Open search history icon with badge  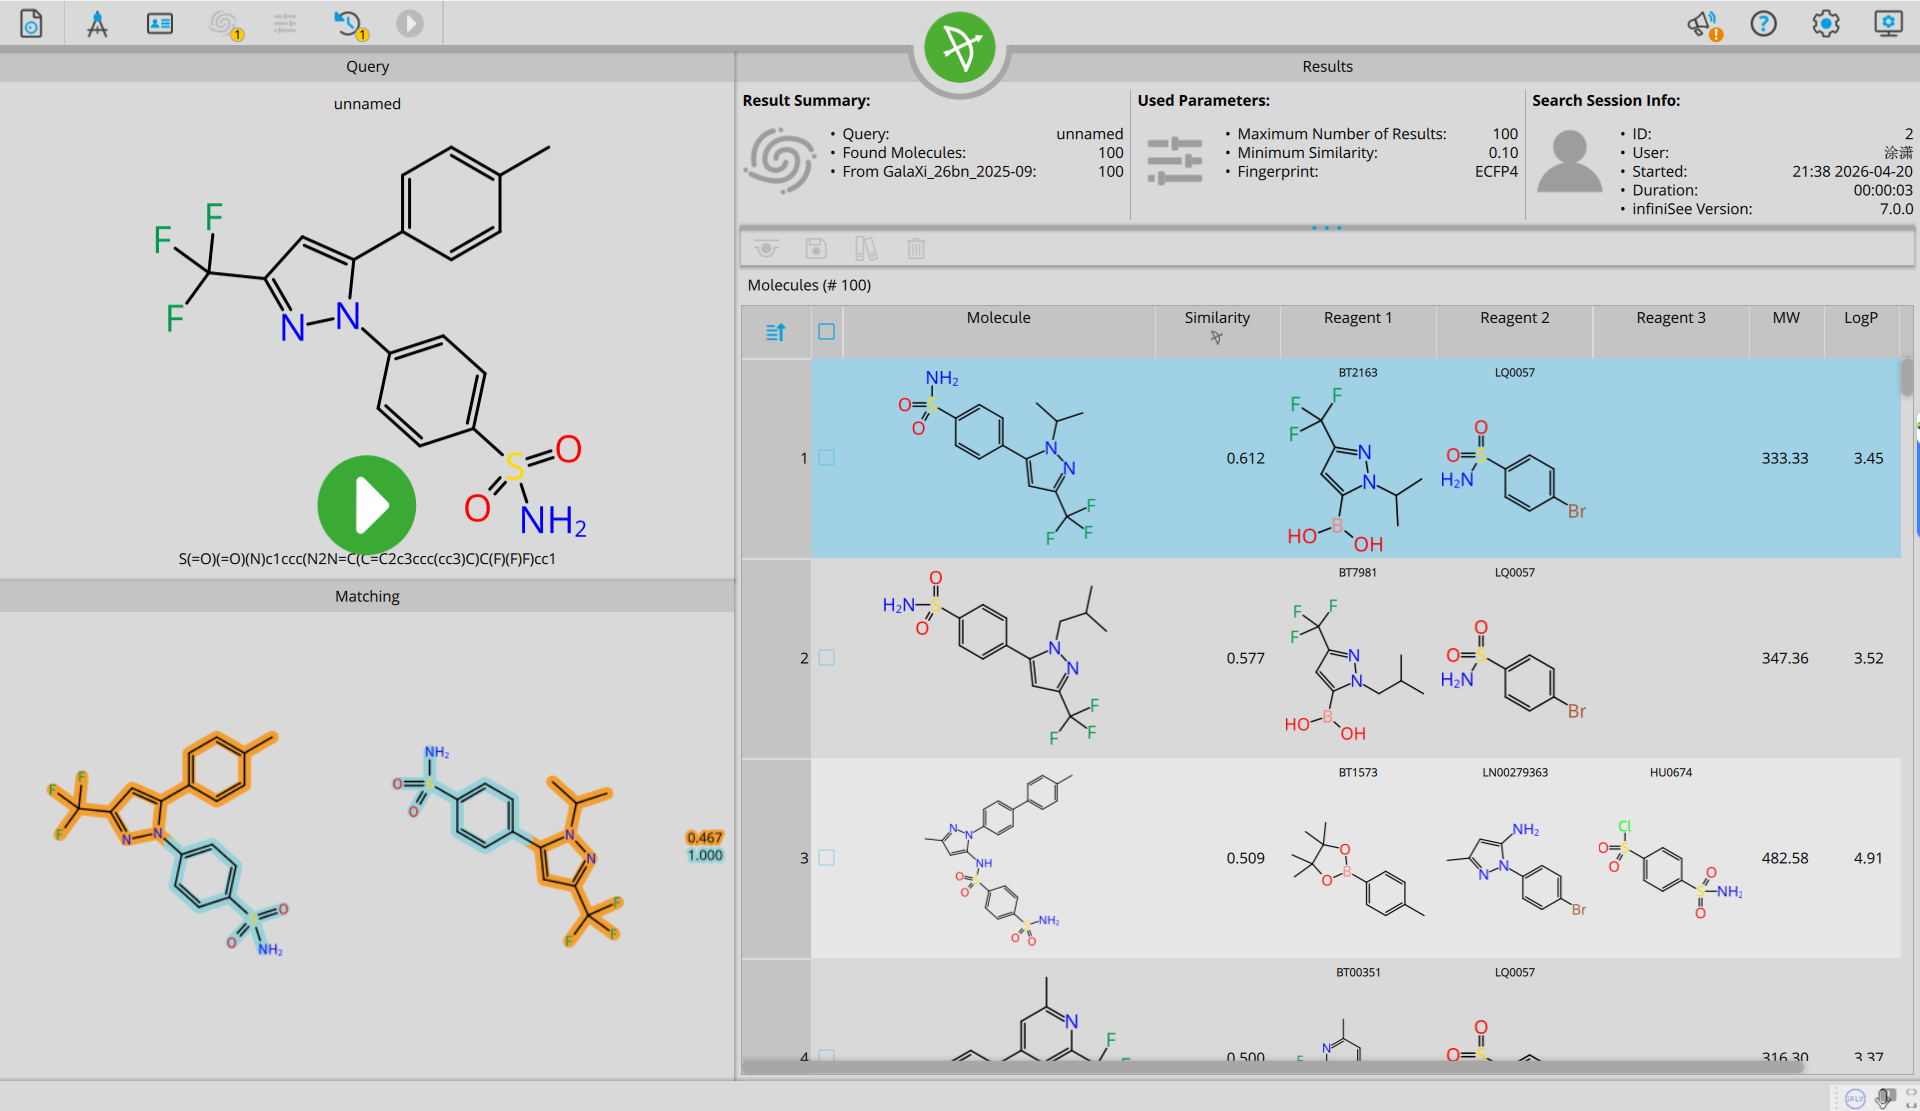(x=350, y=24)
